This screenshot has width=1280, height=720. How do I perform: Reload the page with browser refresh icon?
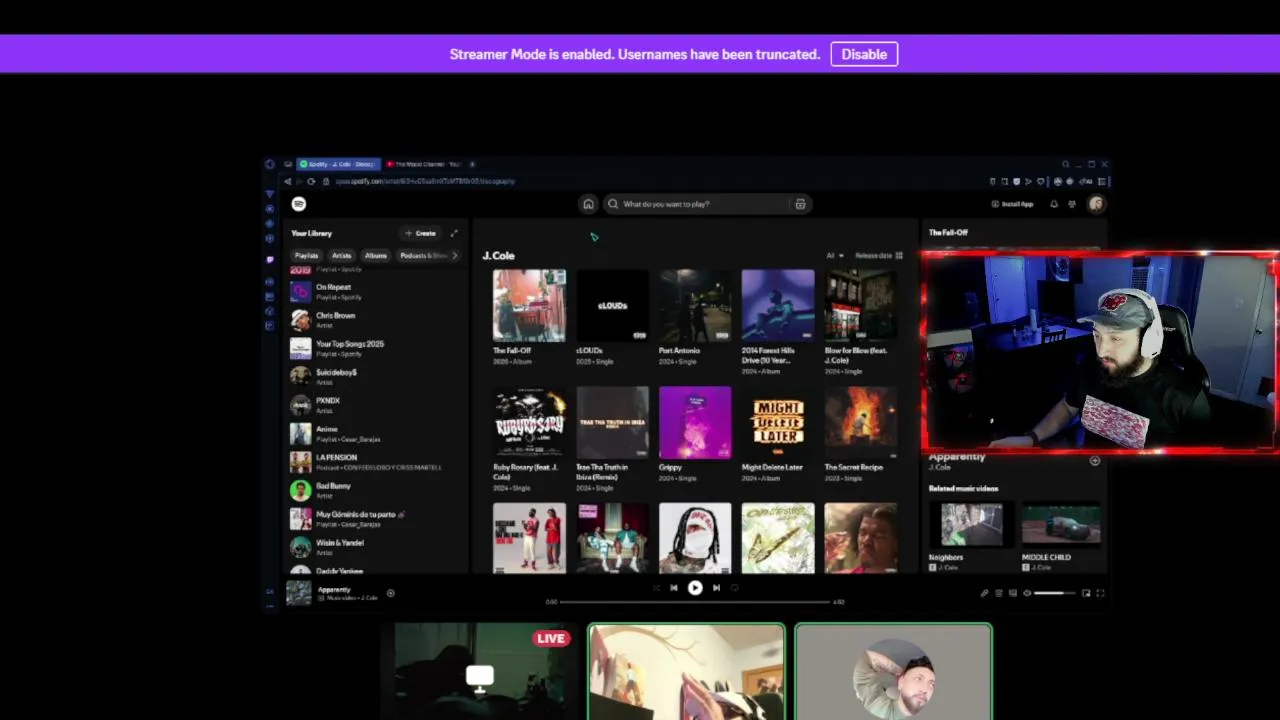pyautogui.click(x=311, y=181)
